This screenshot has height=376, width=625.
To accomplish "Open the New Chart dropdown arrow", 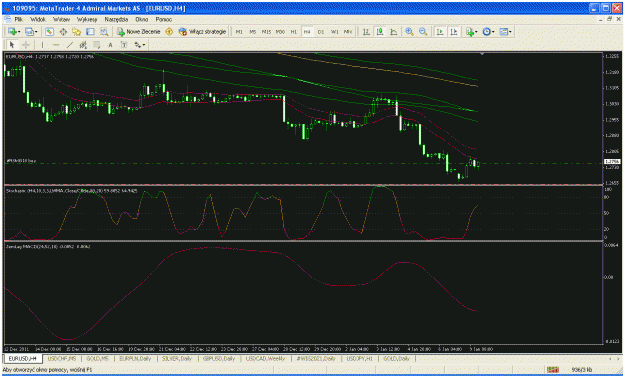I will click(x=18, y=31).
